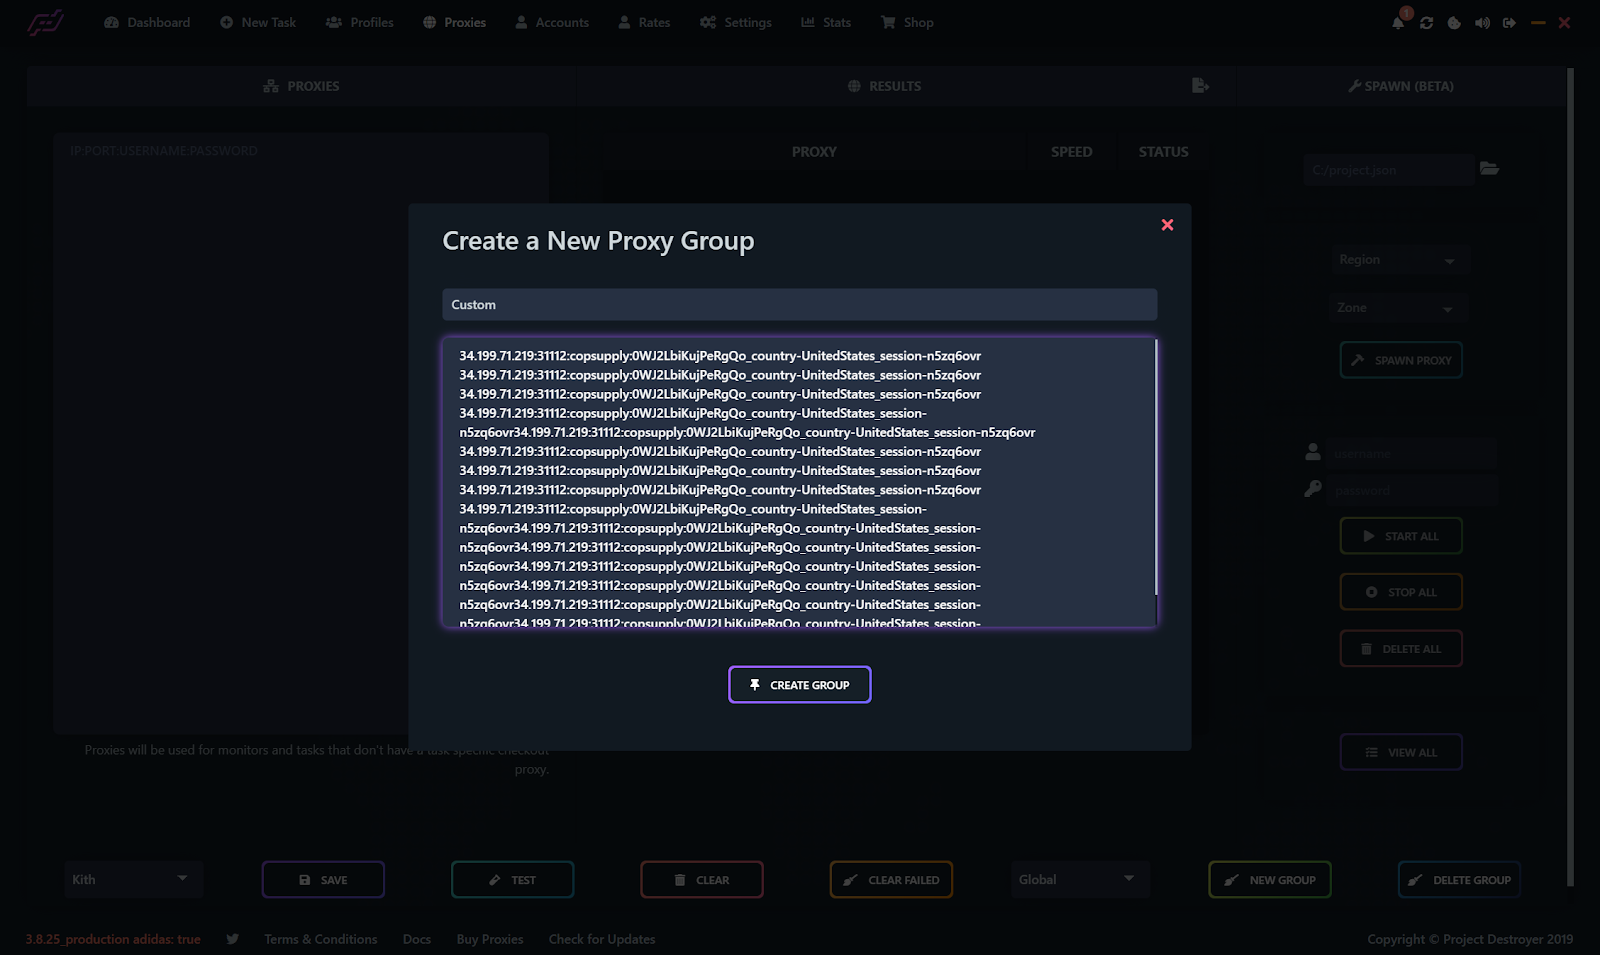
Task: Toggle sound with the speaker icon
Action: (x=1482, y=23)
